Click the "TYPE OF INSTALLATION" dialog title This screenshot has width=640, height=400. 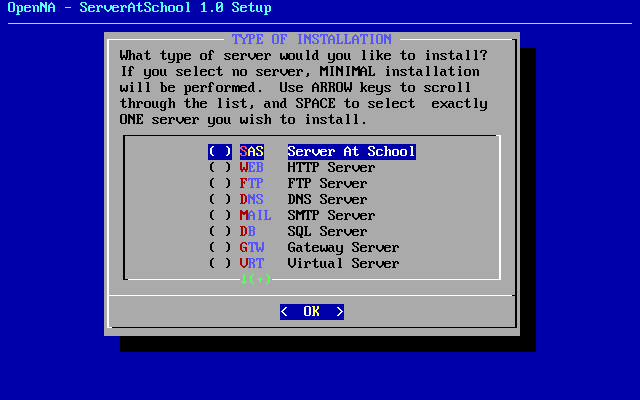(312, 40)
